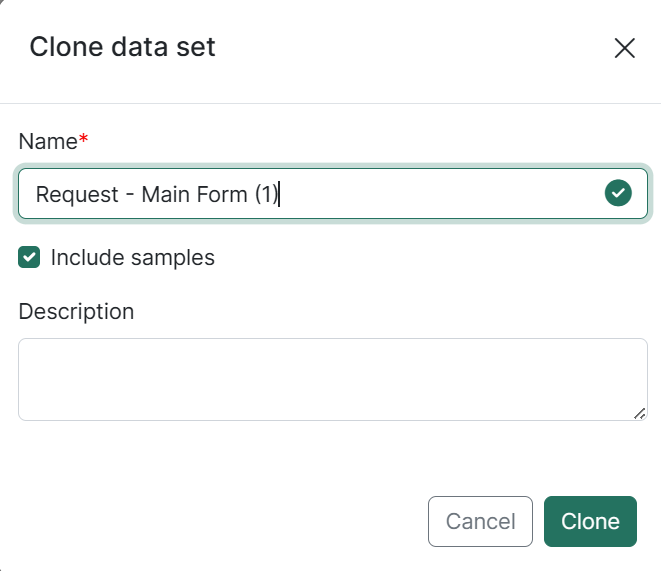Click the (1) suffix in Name field

point(265,194)
